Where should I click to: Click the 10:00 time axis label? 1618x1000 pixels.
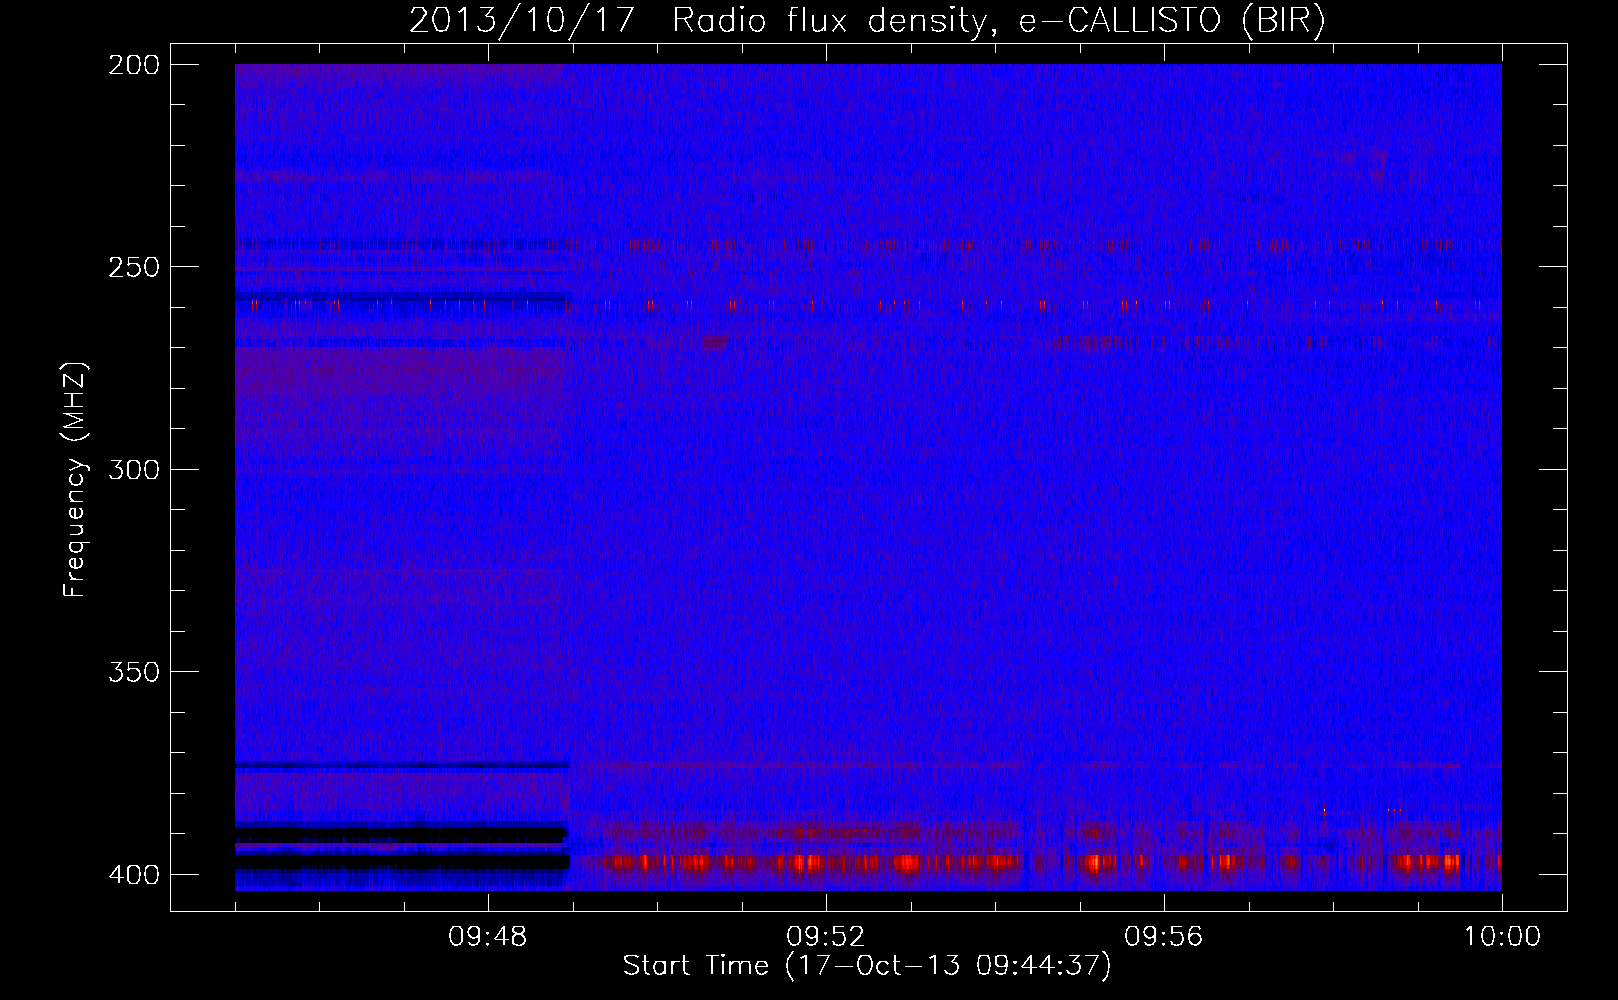tap(1502, 937)
